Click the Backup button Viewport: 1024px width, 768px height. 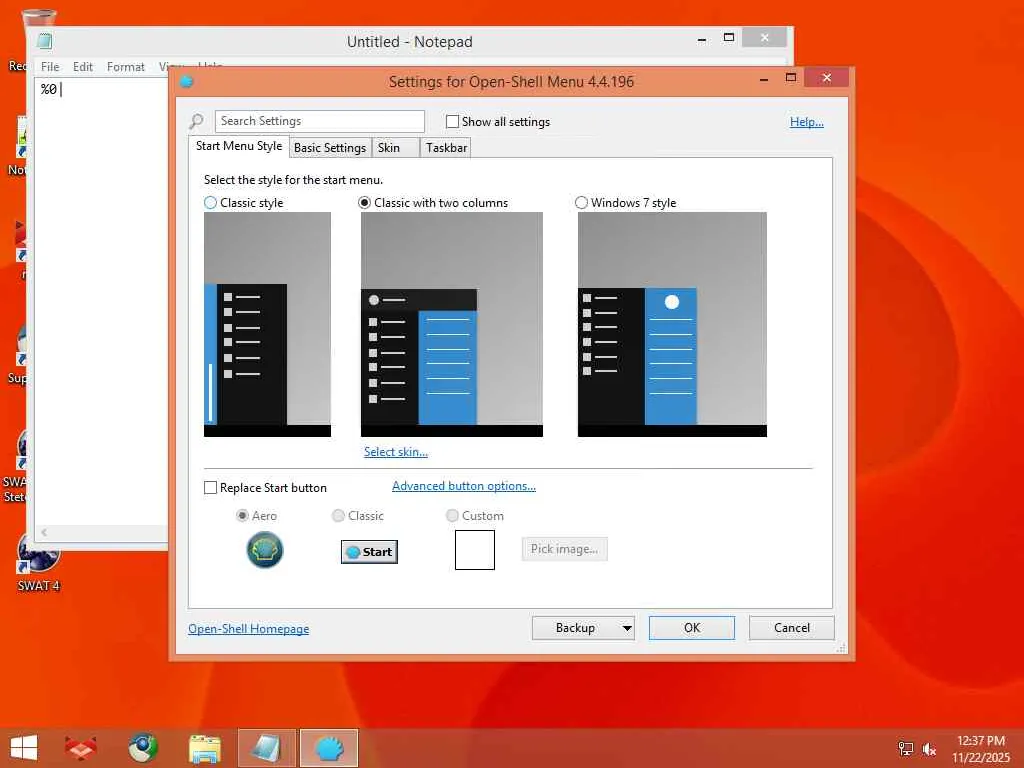tap(575, 628)
